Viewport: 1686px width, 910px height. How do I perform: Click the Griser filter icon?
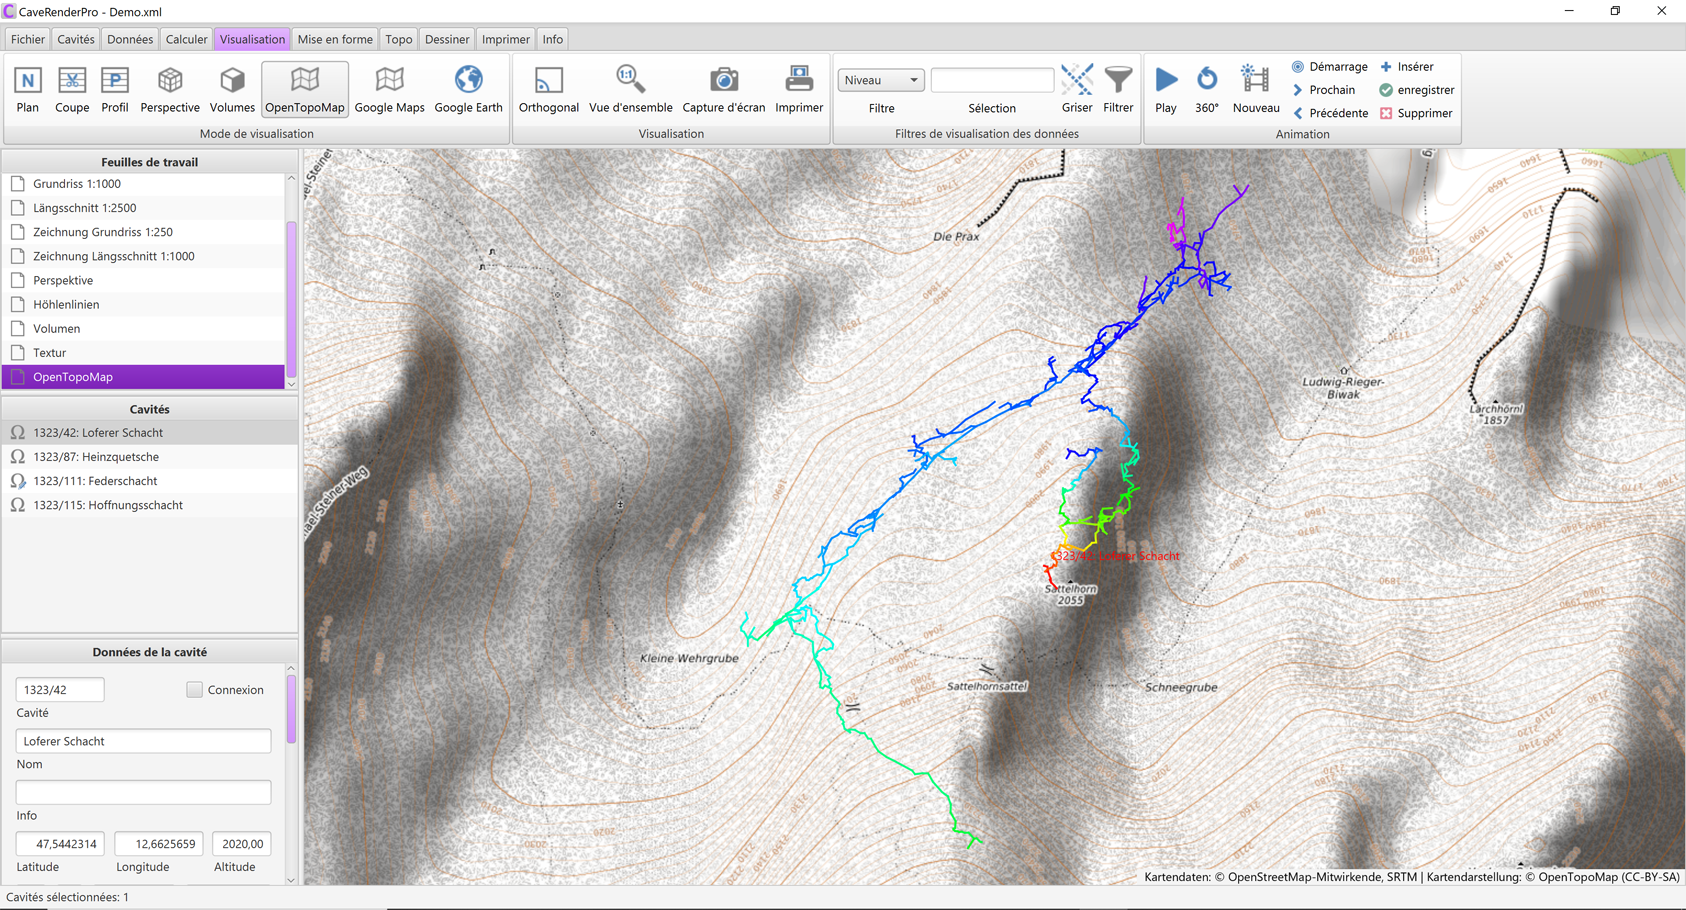click(x=1076, y=89)
